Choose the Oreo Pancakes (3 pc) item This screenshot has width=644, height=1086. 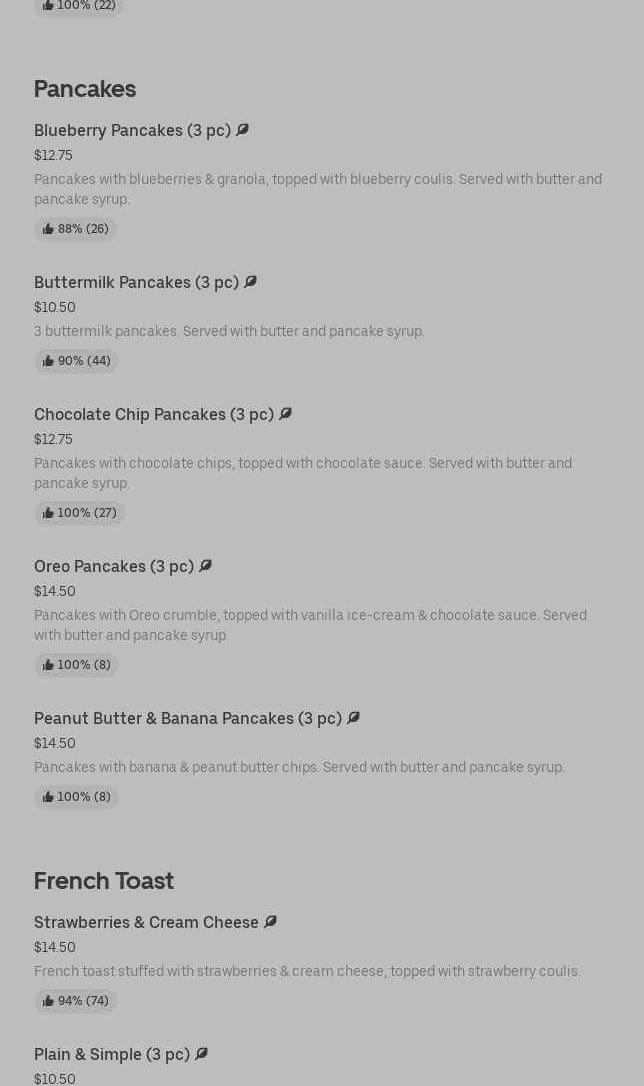[114, 567]
